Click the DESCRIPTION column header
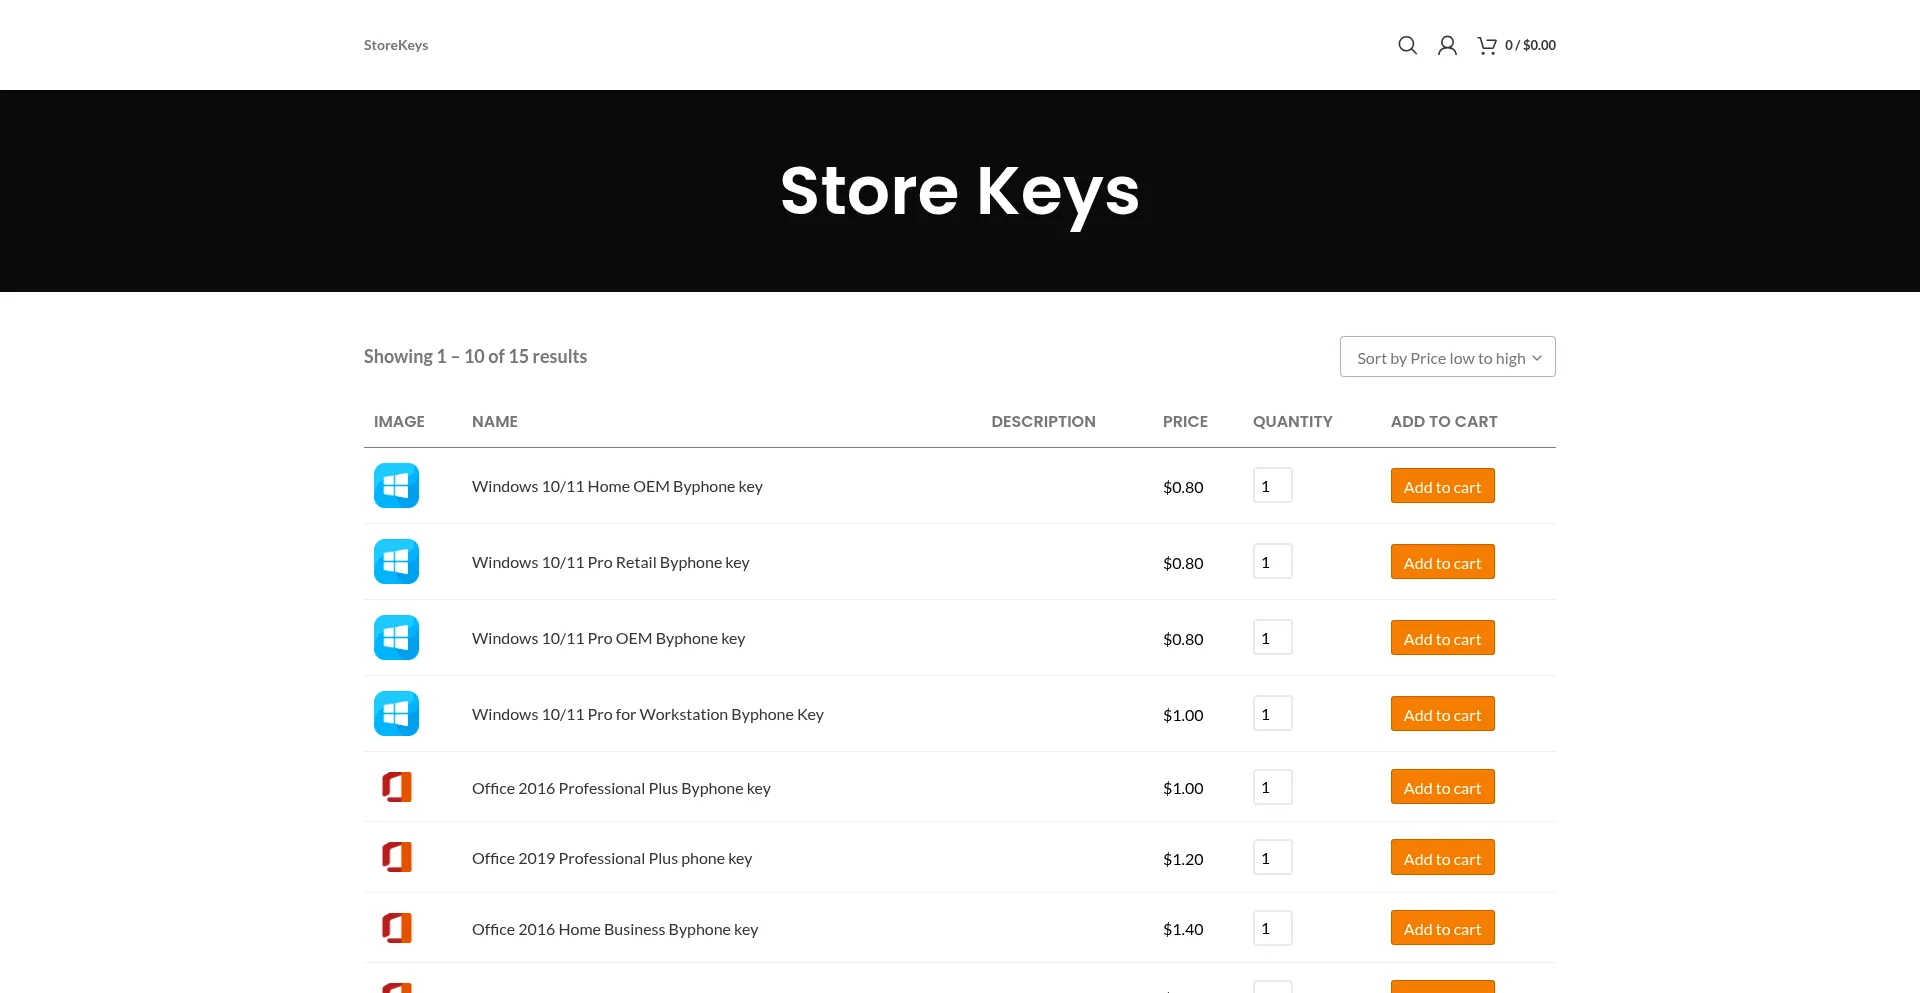Image resolution: width=1920 pixels, height=993 pixels. (x=1043, y=421)
